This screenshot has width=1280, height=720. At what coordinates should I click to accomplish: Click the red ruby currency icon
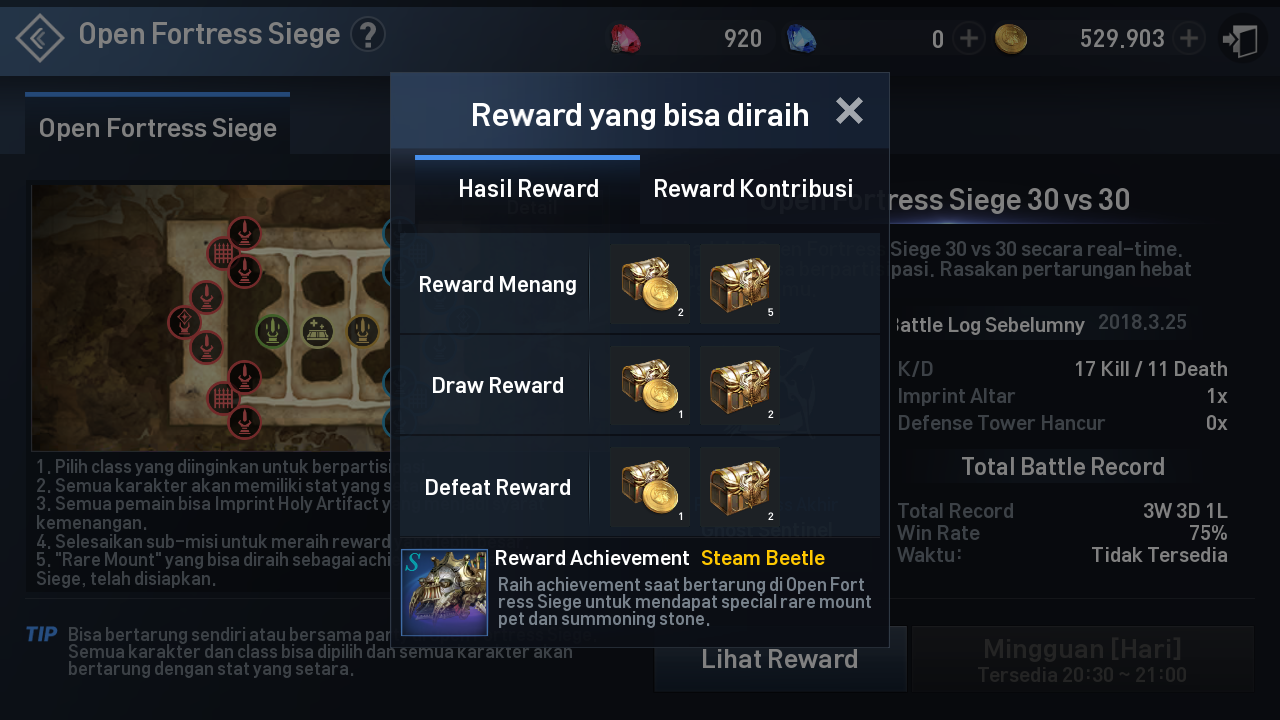625,39
